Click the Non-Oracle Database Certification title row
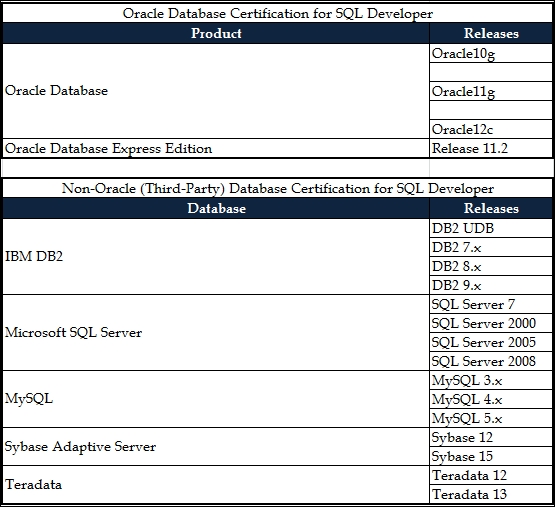Image resolution: width=555 pixels, height=507 pixels. tap(278, 188)
